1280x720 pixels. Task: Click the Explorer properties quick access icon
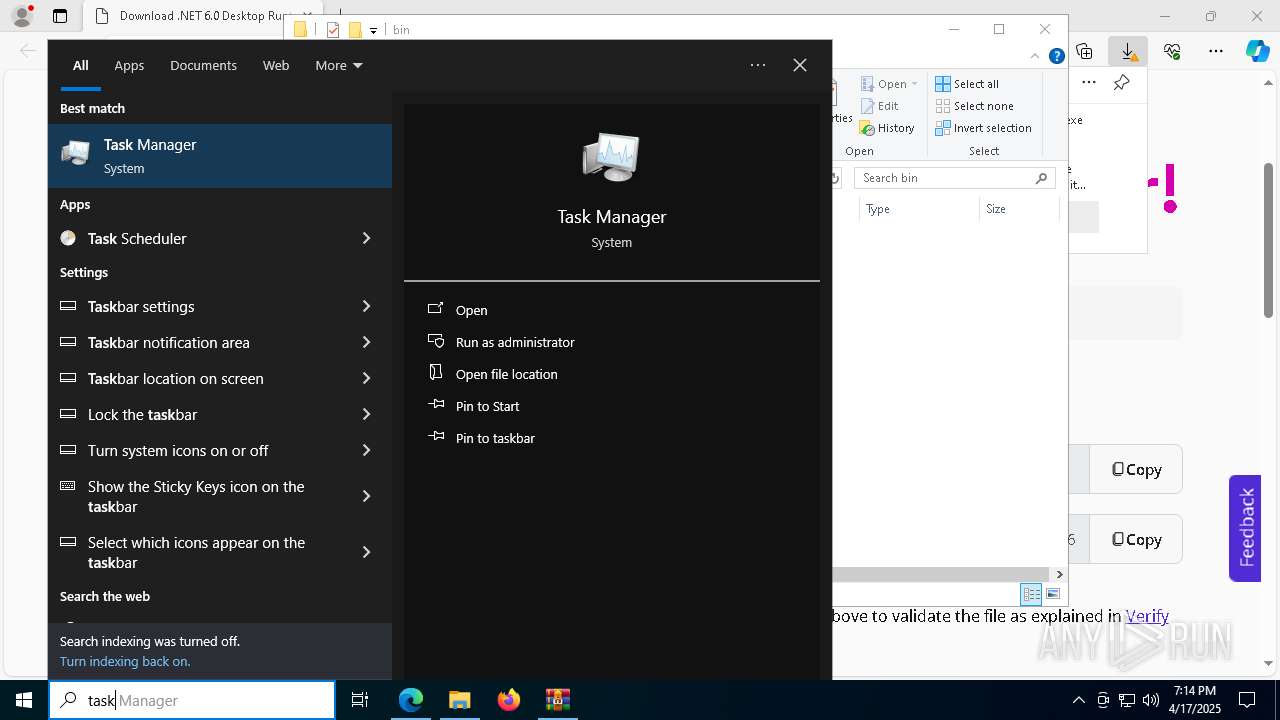(333, 30)
